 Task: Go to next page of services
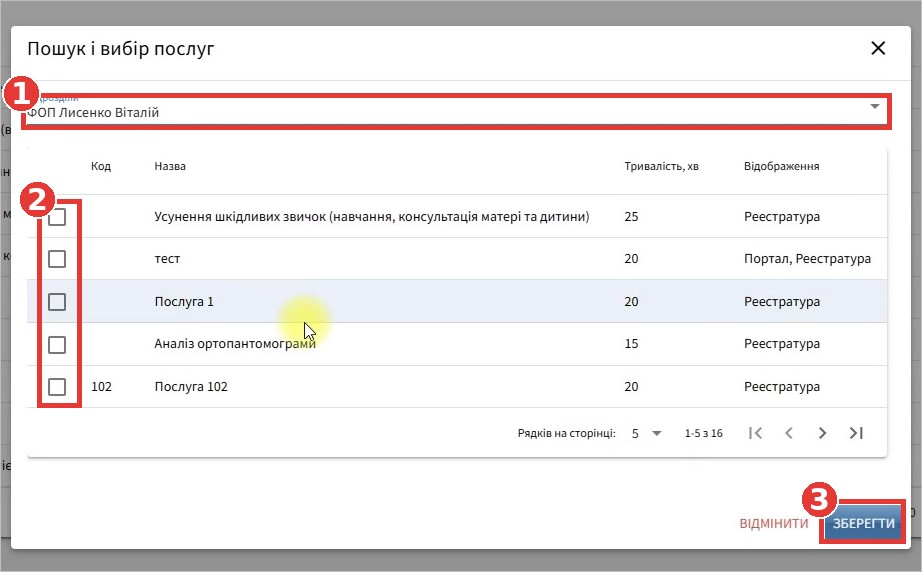823,433
